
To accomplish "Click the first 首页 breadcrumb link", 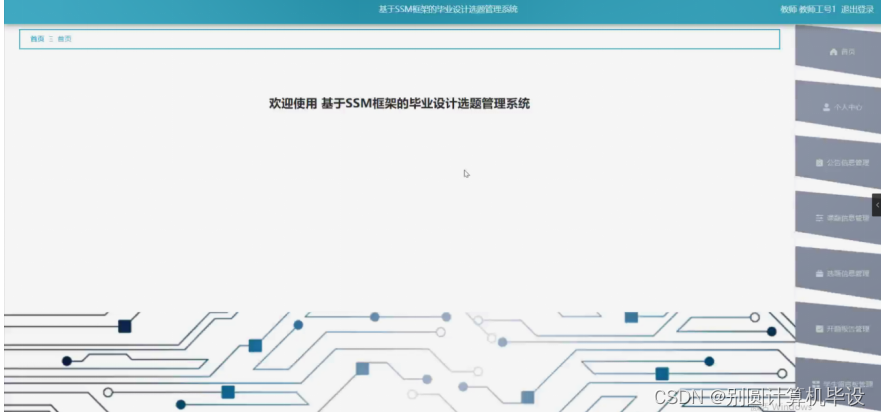I will [37, 39].
